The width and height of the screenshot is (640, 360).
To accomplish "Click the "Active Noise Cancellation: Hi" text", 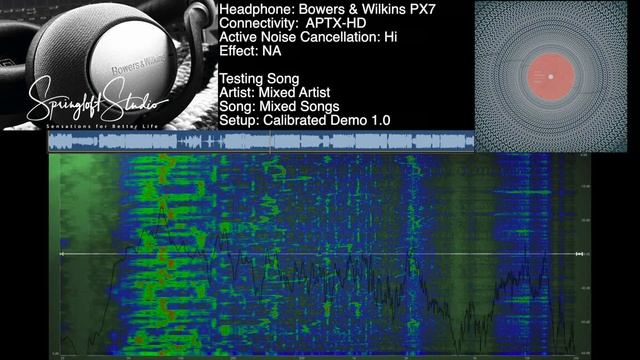I will click(x=308, y=37).
